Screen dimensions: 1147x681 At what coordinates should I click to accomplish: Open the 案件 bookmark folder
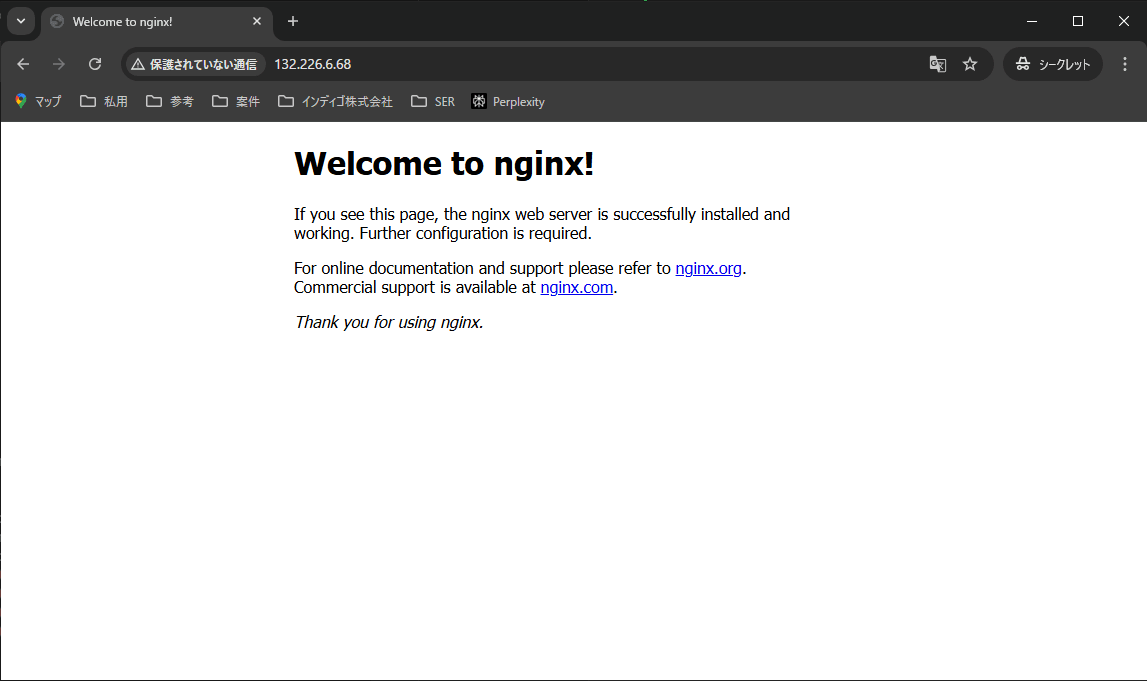pos(236,102)
